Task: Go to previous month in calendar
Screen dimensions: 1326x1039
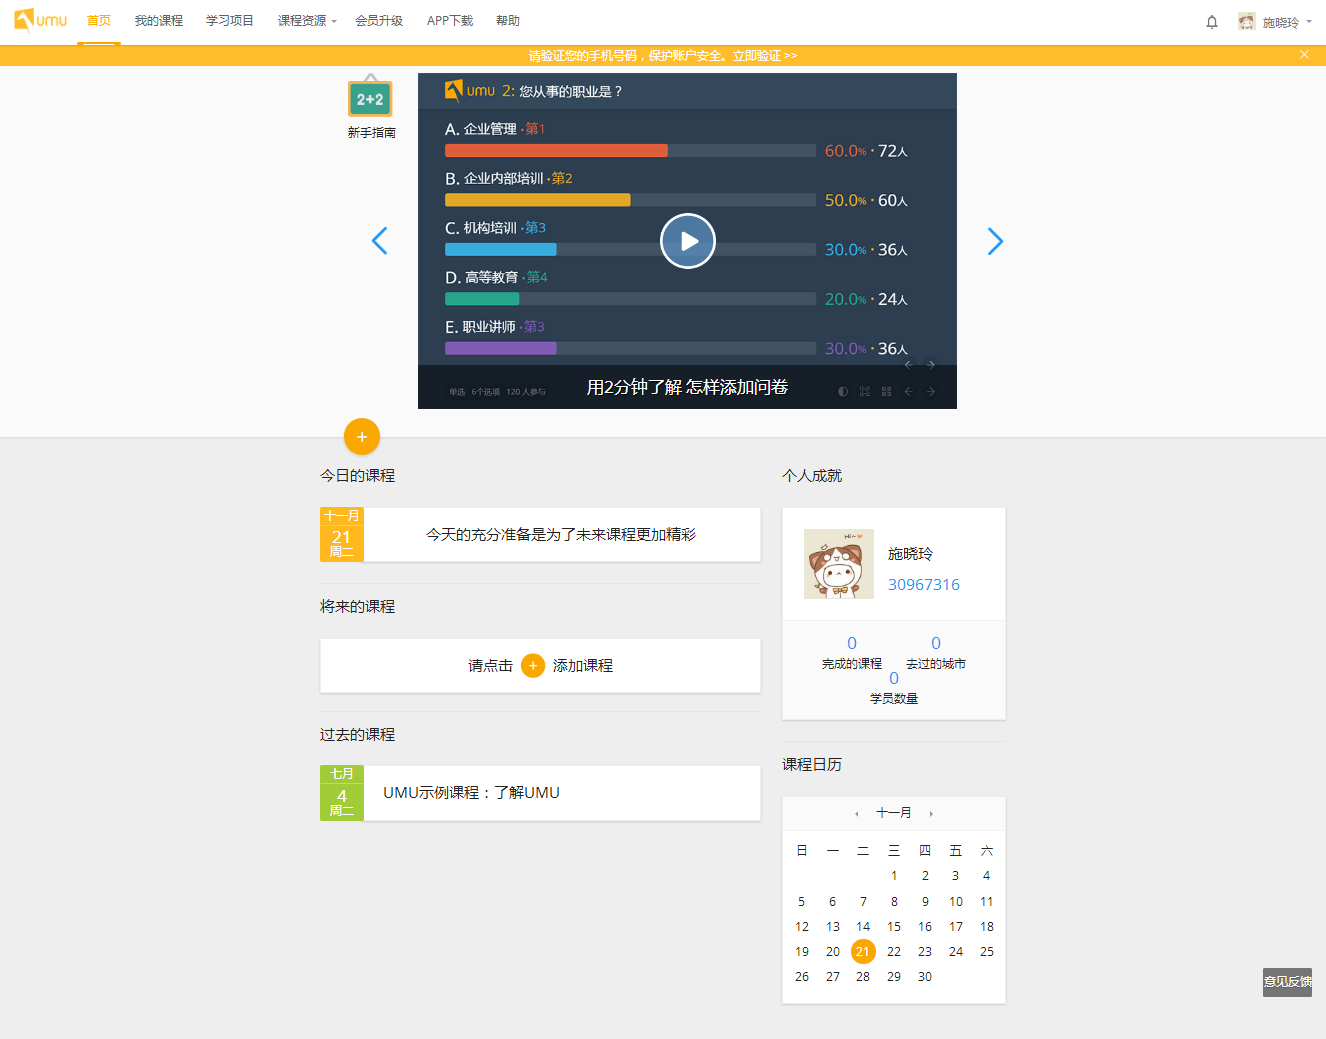Action: click(857, 814)
